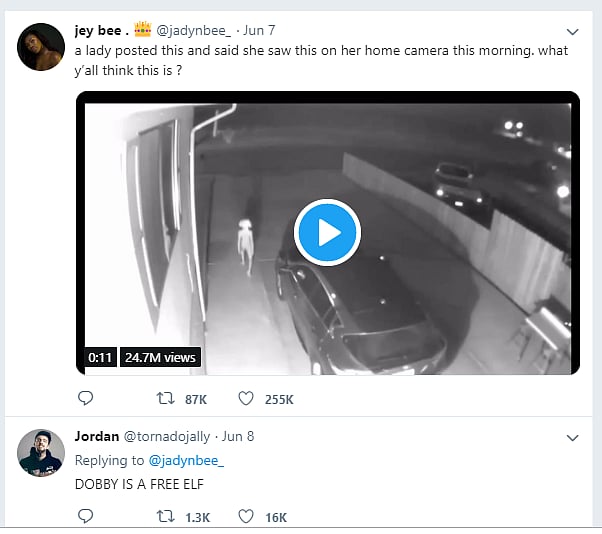Expand options menu on jey bee's tweet

pyautogui.click(x=572, y=32)
